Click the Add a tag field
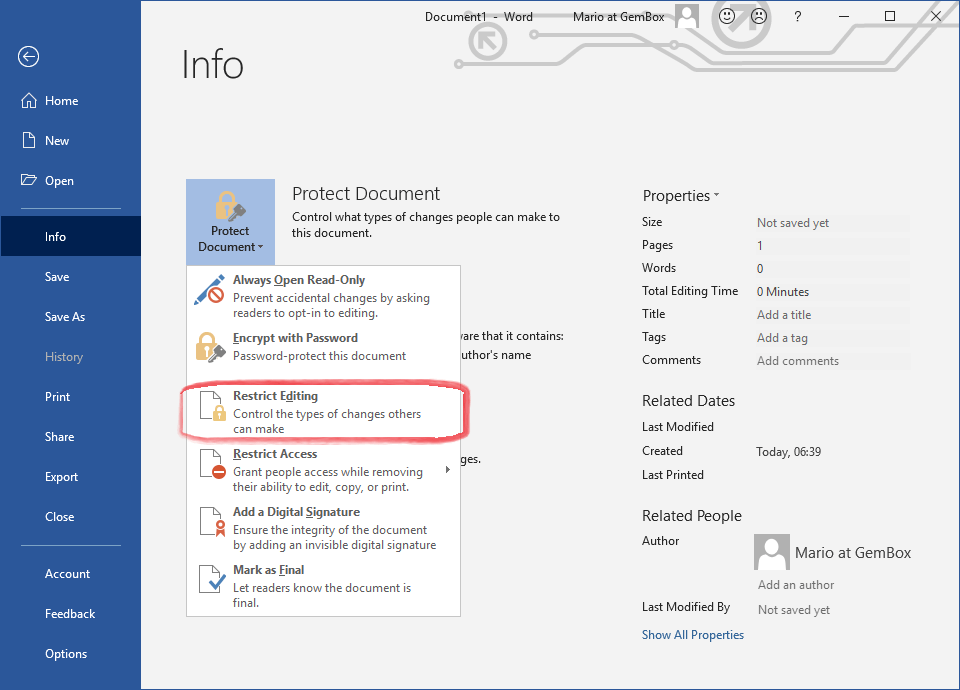 pyautogui.click(x=782, y=338)
